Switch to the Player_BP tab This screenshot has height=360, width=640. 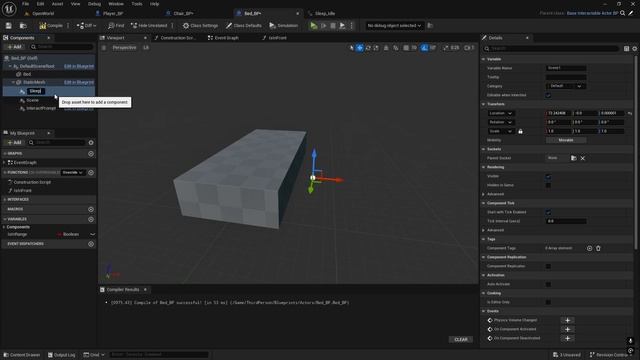[113, 13]
